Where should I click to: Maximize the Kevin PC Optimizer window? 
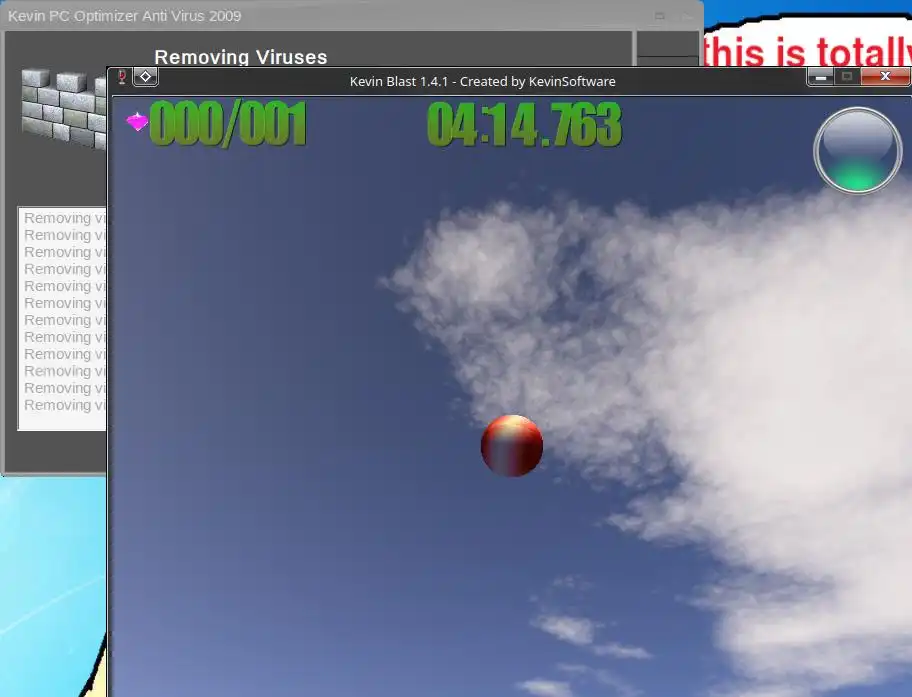(x=660, y=16)
